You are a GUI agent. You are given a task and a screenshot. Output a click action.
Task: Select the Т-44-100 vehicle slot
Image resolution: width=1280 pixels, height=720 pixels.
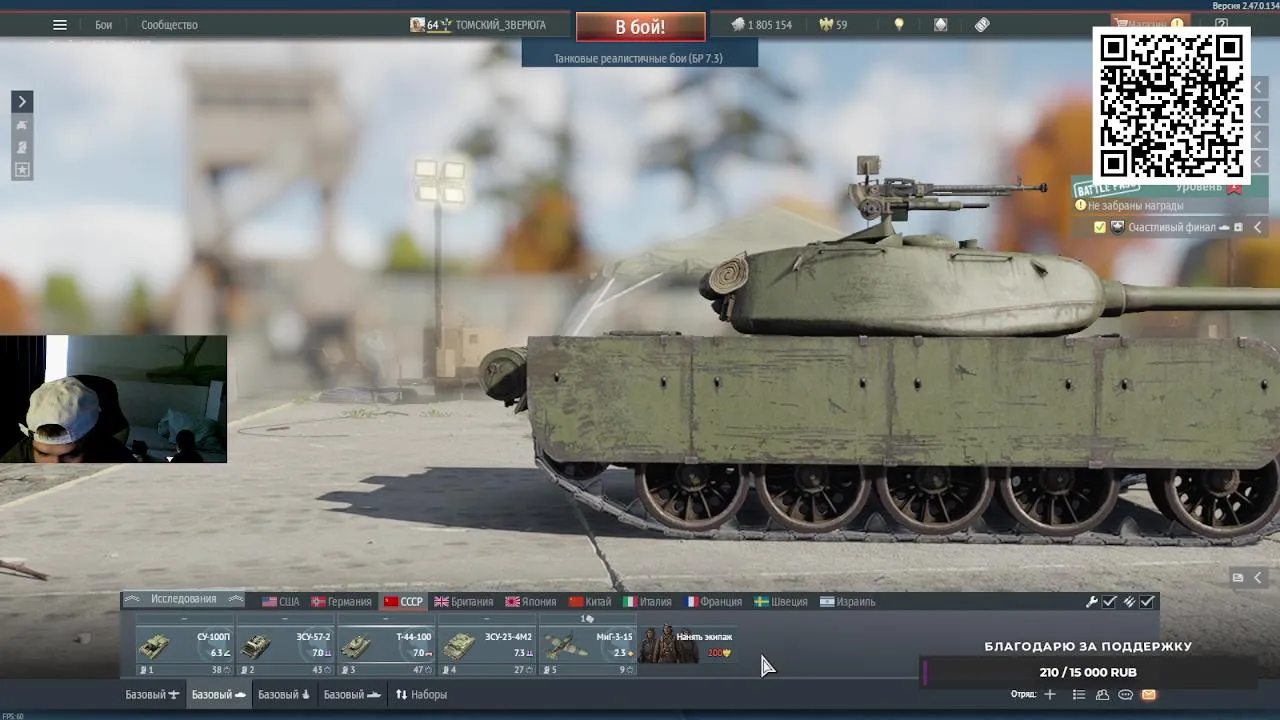pos(386,647)
